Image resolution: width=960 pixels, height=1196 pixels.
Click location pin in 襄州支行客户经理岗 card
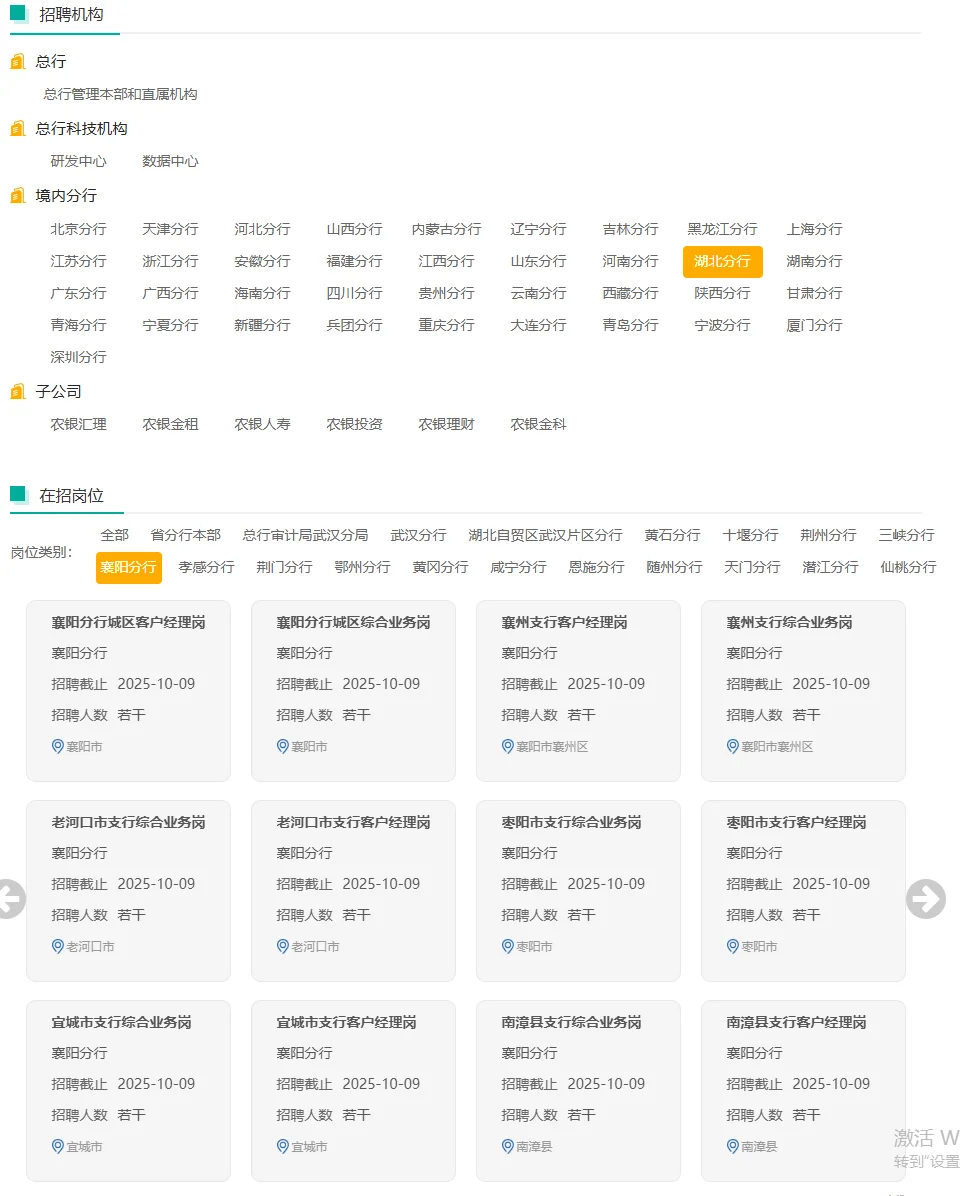click(507, 747)
